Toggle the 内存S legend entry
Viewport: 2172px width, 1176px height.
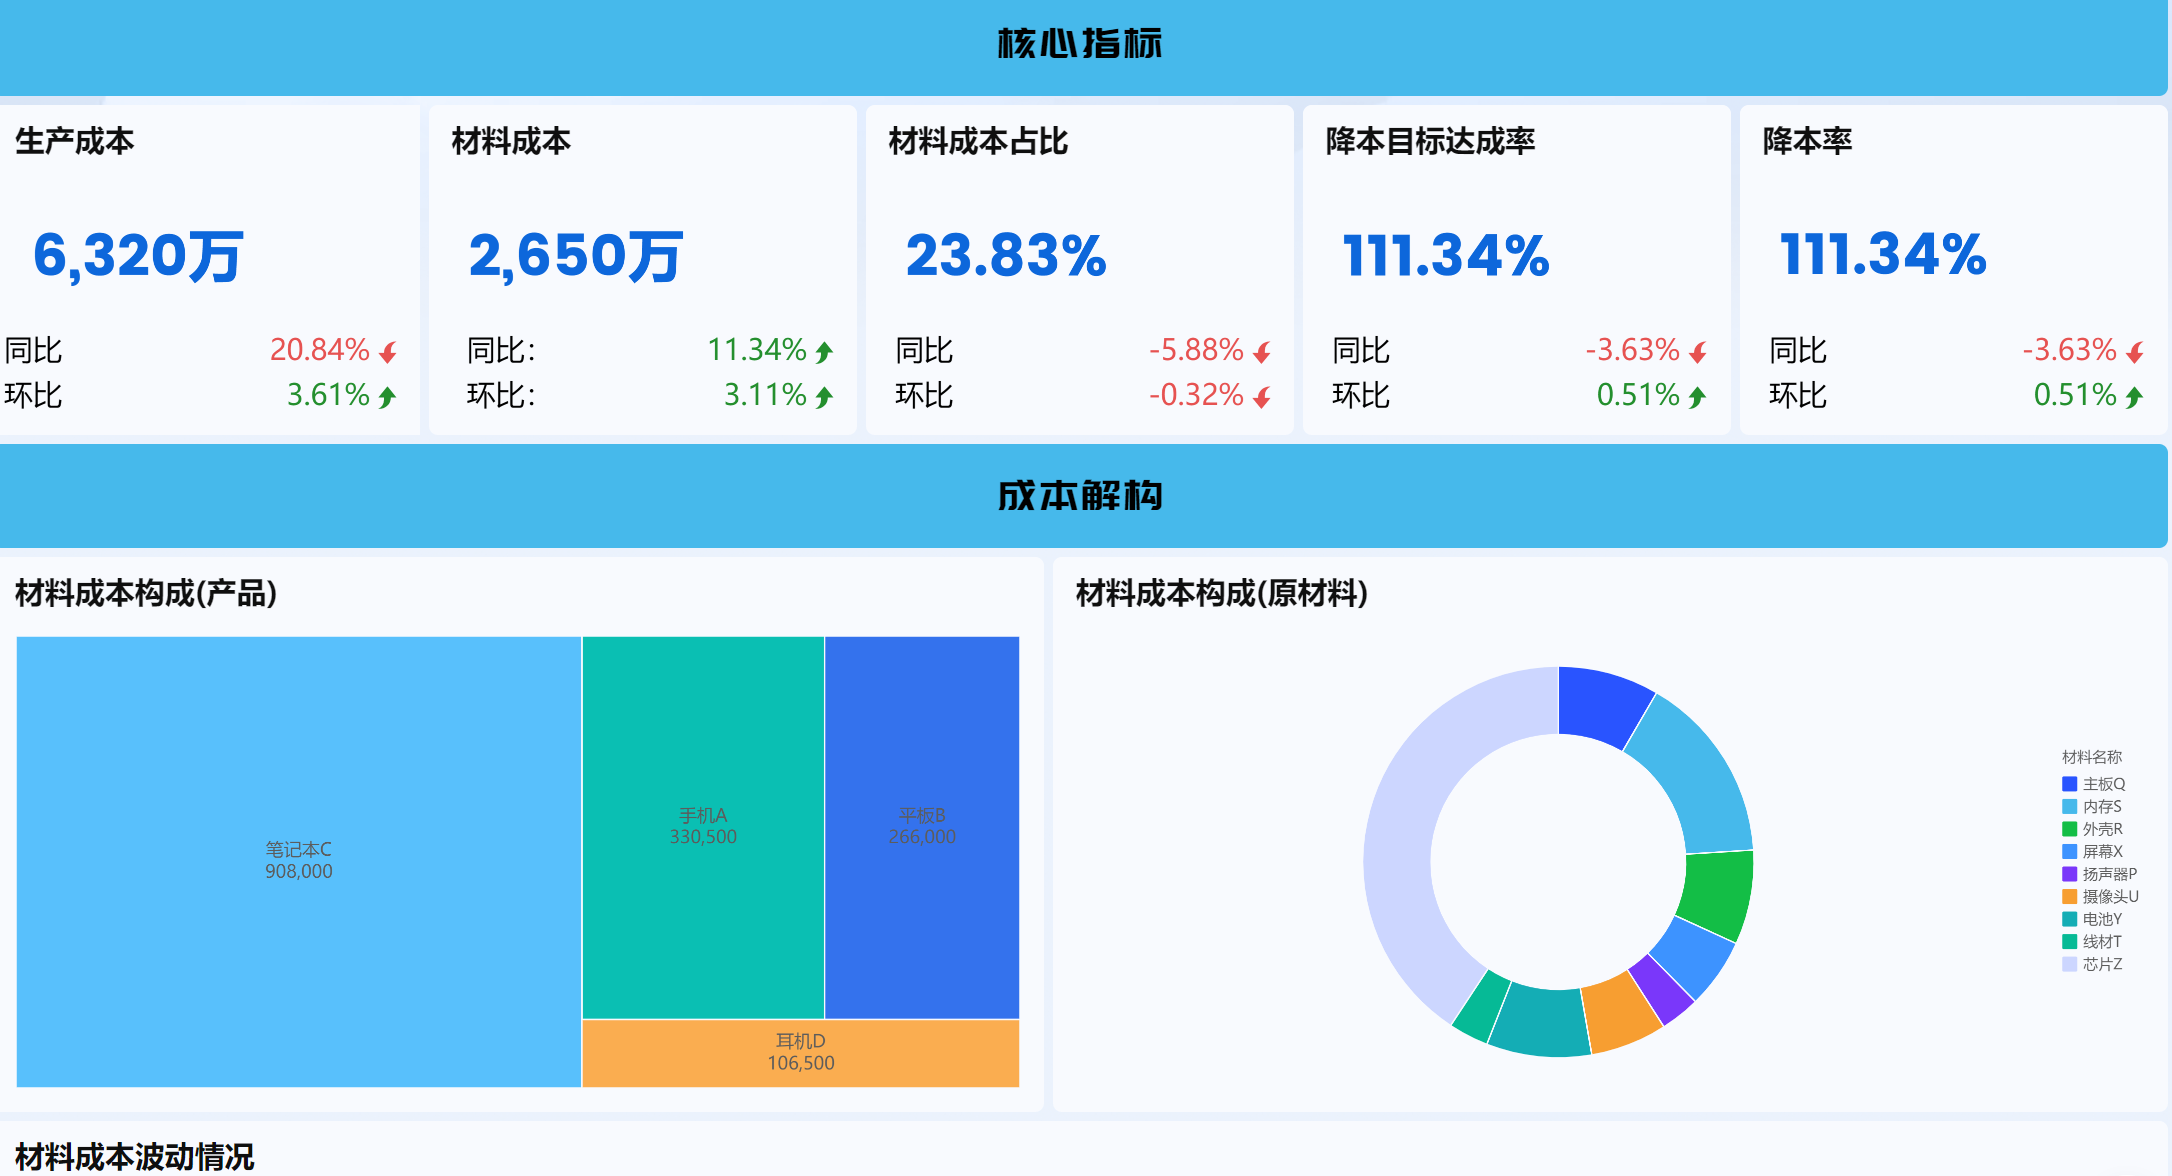pos(2101,806)
